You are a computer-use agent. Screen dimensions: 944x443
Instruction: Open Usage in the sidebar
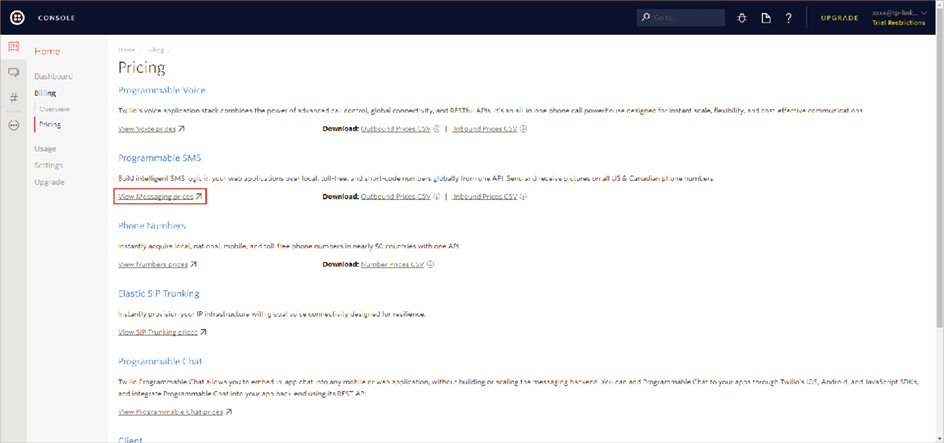point(45,149)
